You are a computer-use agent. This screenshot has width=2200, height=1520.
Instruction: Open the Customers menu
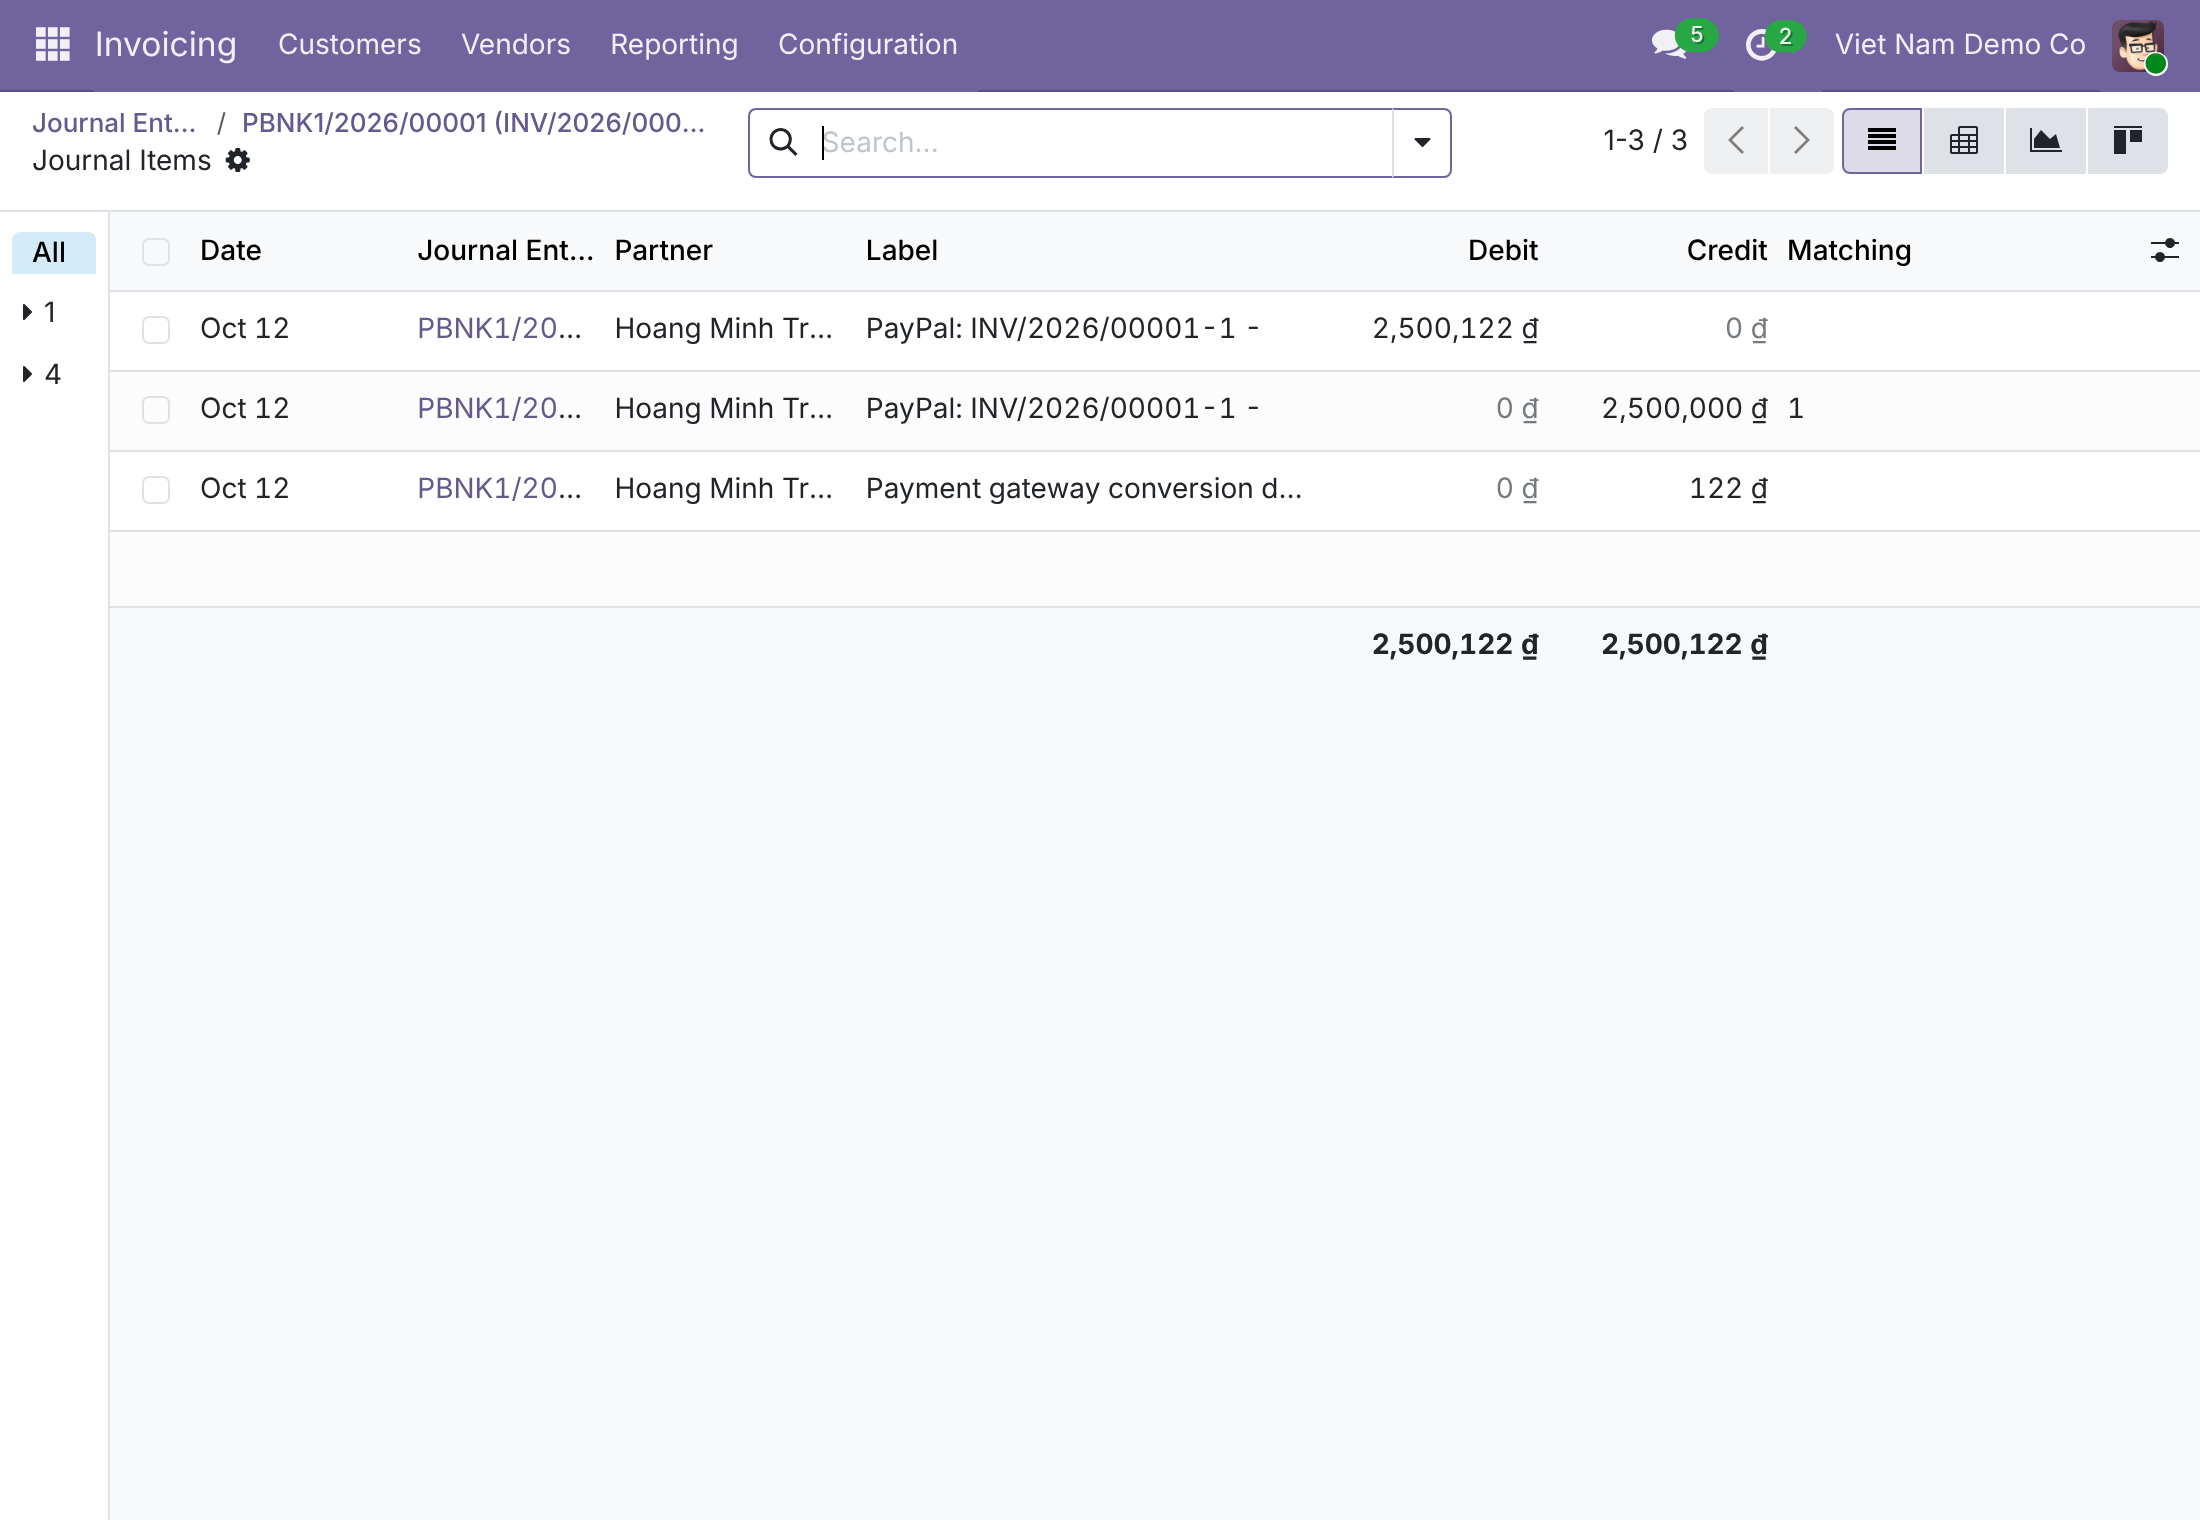click(349, 44)
